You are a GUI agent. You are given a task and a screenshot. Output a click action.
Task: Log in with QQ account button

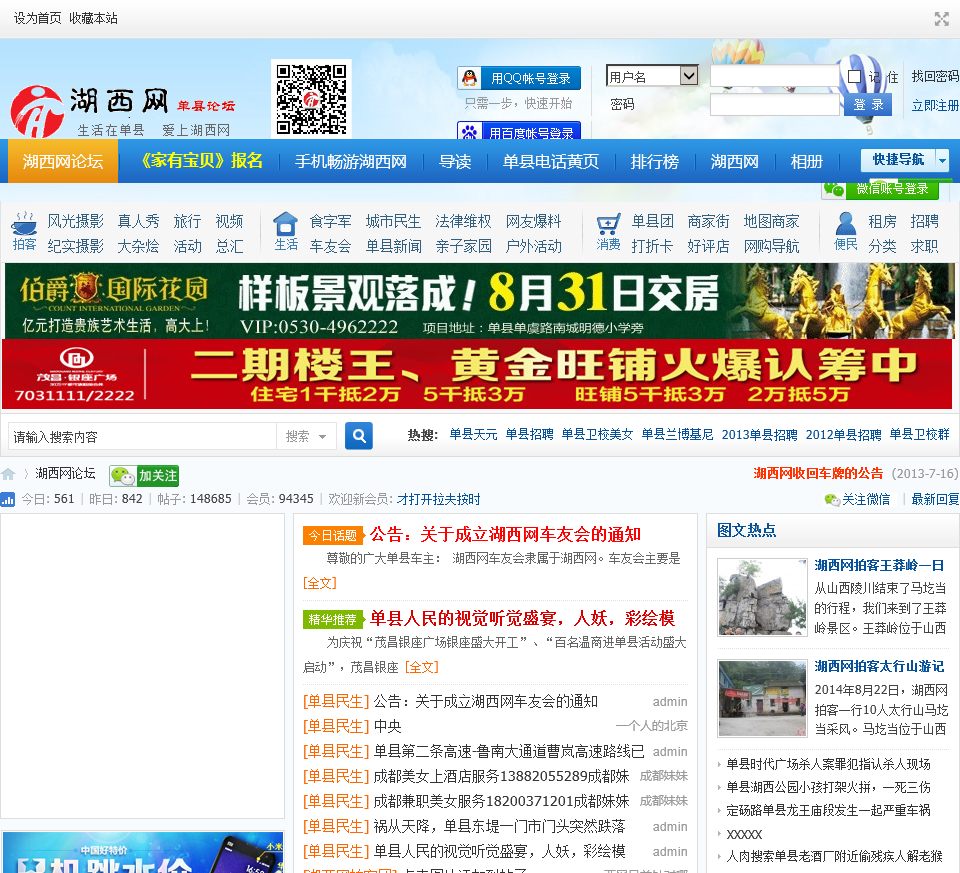(x=519, y=78)
